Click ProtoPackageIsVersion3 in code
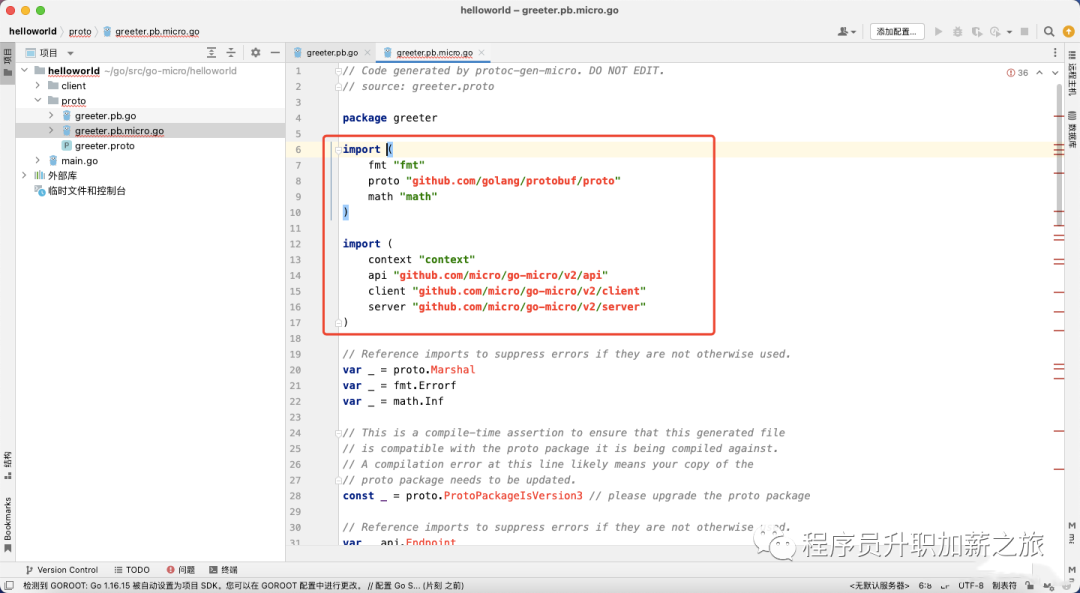This screenshot has height=593, width=1080. coord(513,496)
